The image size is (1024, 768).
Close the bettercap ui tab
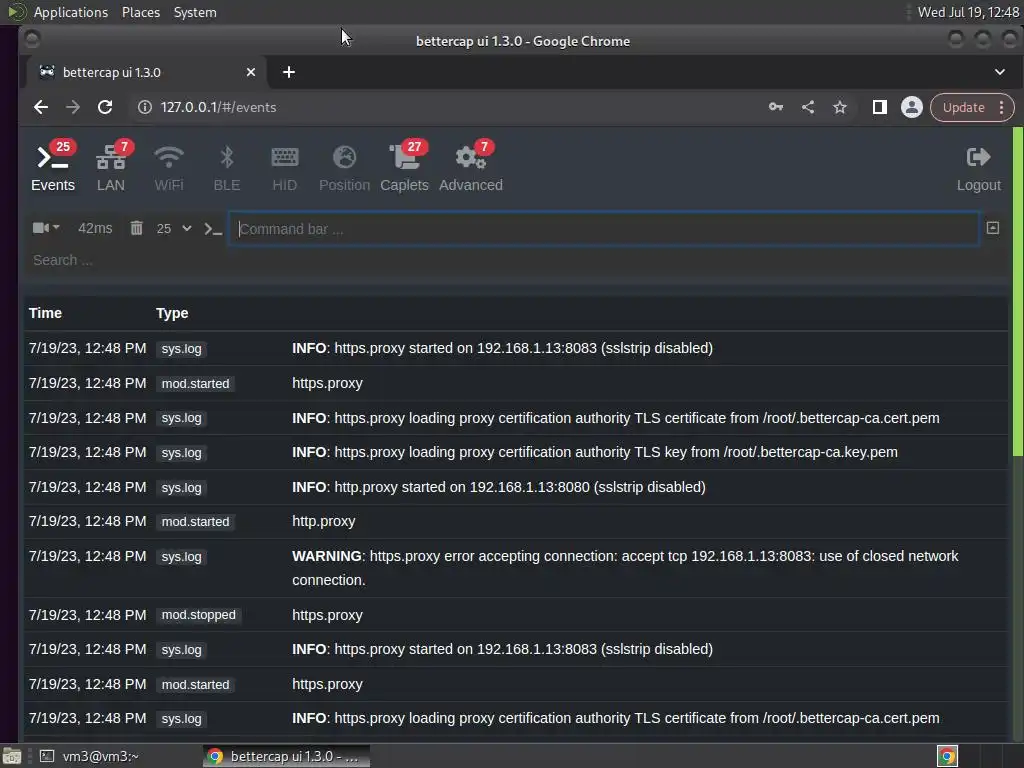coord(251,72)
